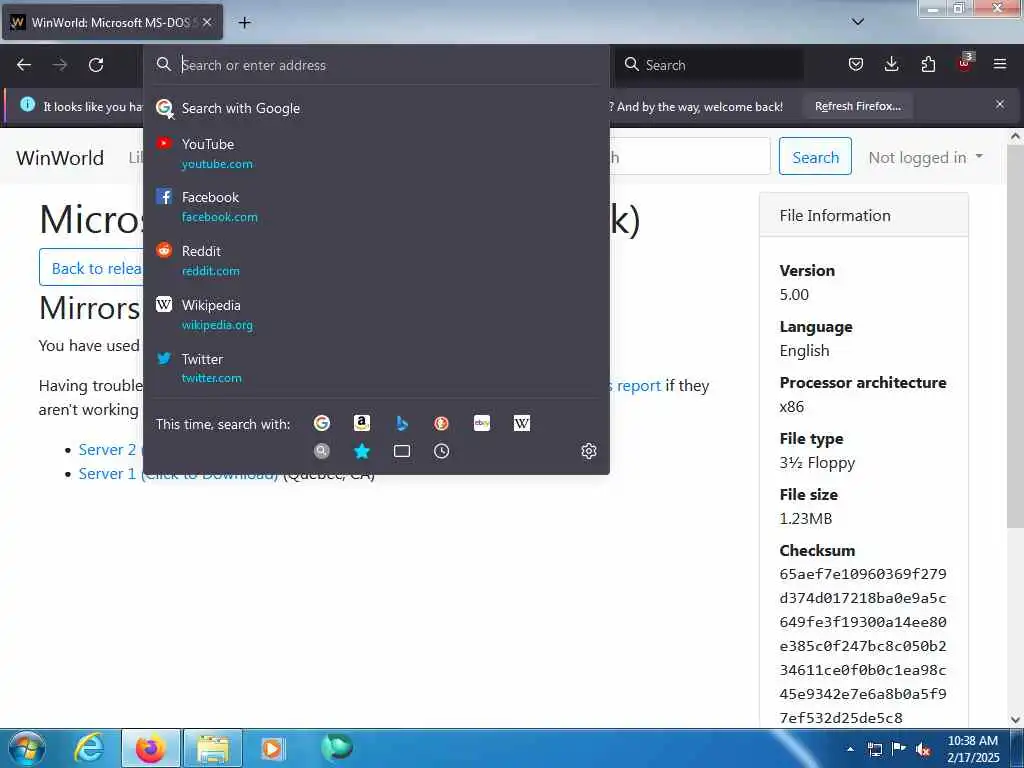The height and width of the screenshot is (768, 1024).
Task: Open the Downloads panel
Action: click(x=891, y=64)
